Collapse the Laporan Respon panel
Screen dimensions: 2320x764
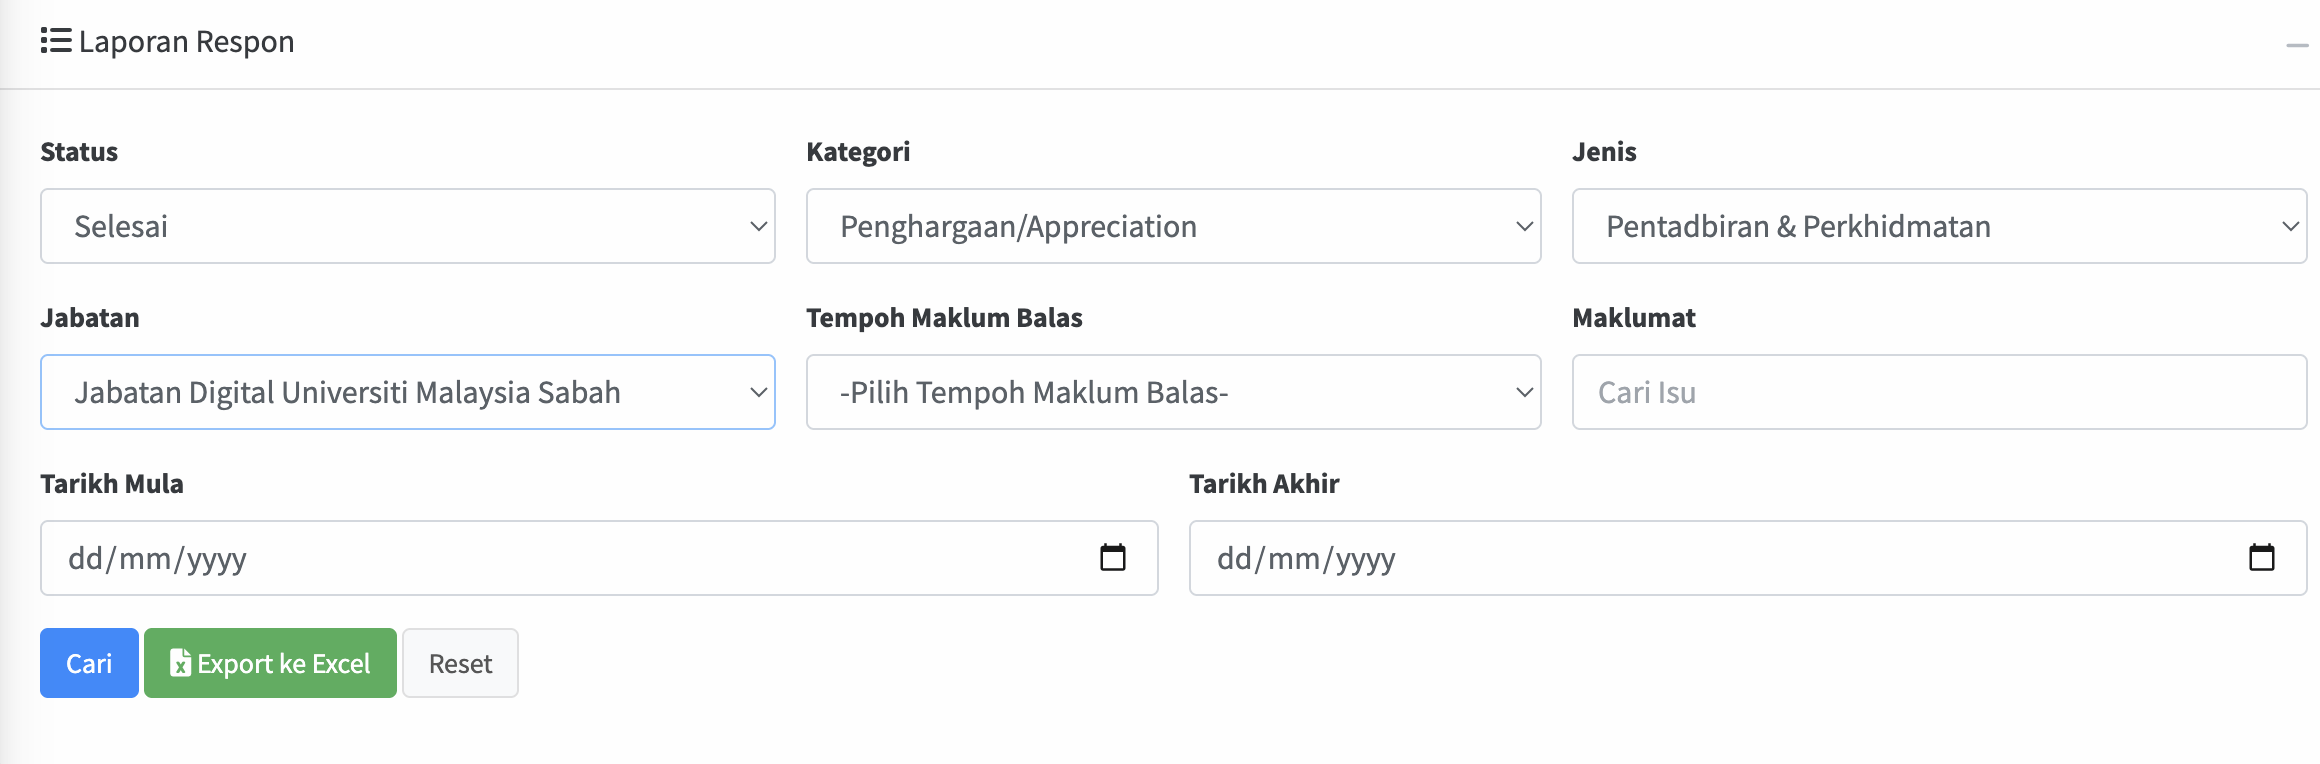[2297, 45]
